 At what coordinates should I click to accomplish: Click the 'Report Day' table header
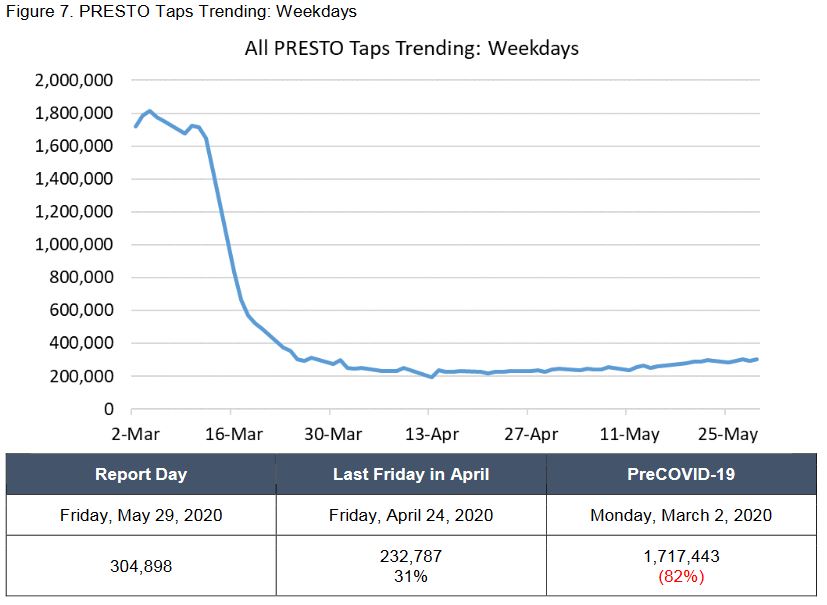141,474
